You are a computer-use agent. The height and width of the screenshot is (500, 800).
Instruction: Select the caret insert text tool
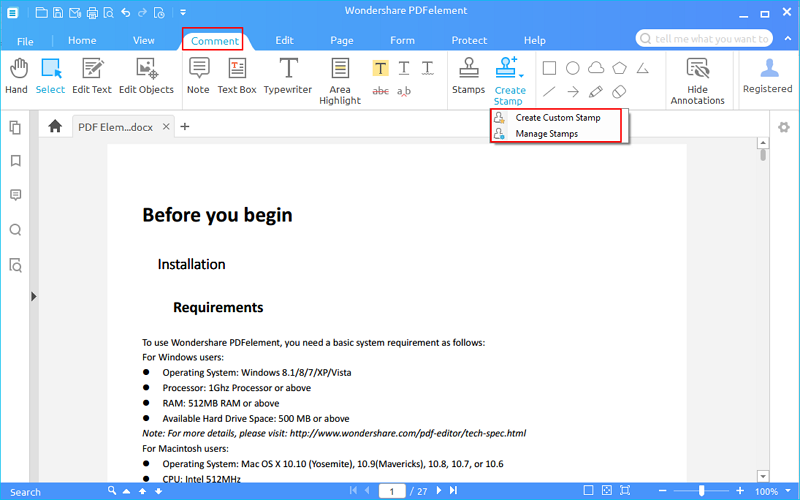click(404, 91)
